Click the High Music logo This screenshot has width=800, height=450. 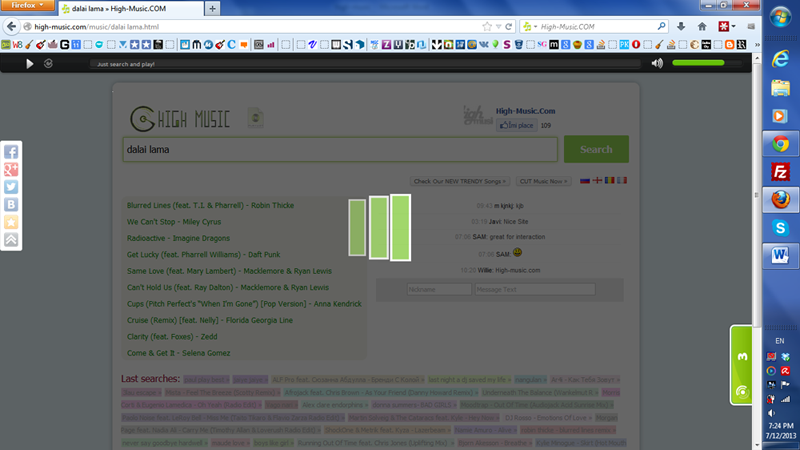180,119
